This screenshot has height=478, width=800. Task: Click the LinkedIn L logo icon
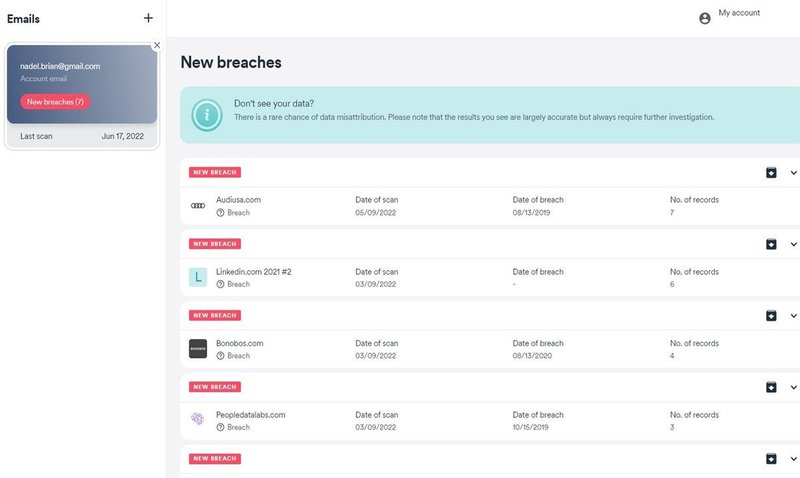tap(198, 277)
